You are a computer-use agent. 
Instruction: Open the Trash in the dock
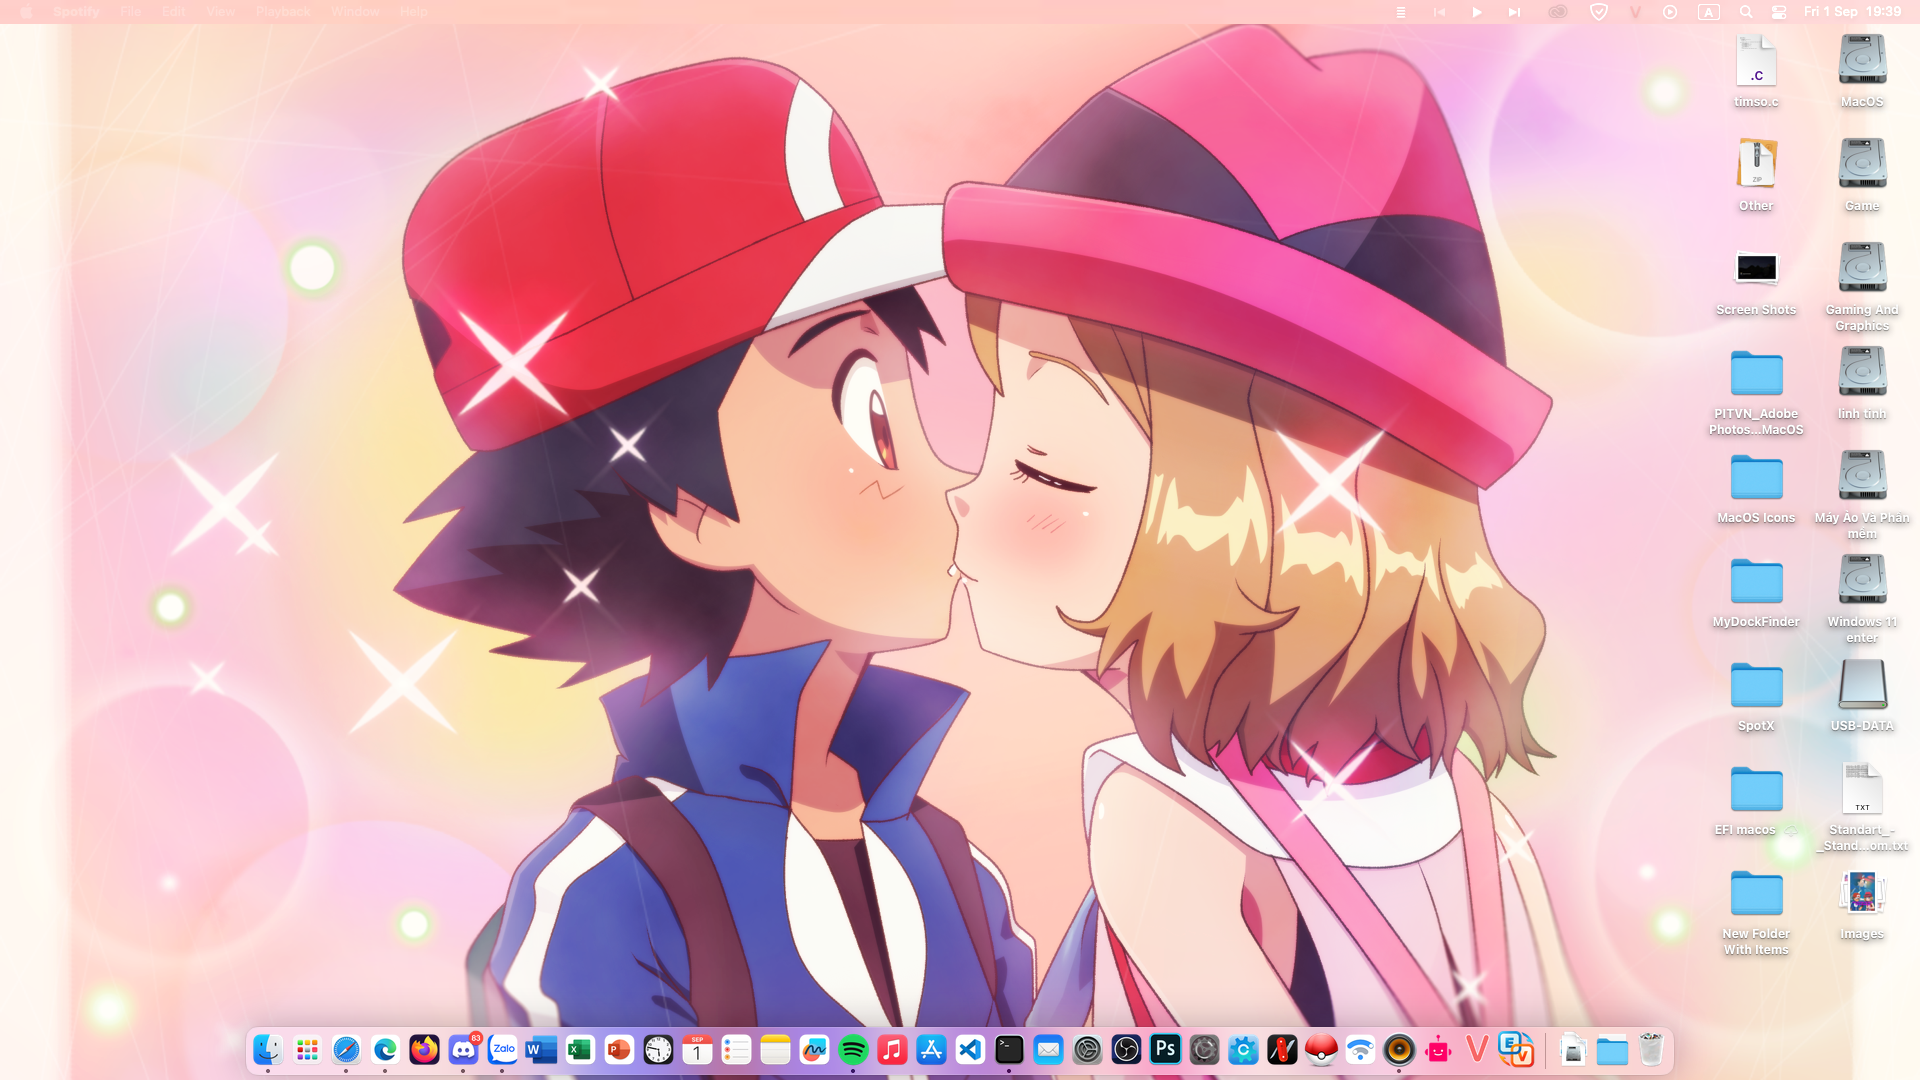pyautogui.click(x=1651, y=1050)
